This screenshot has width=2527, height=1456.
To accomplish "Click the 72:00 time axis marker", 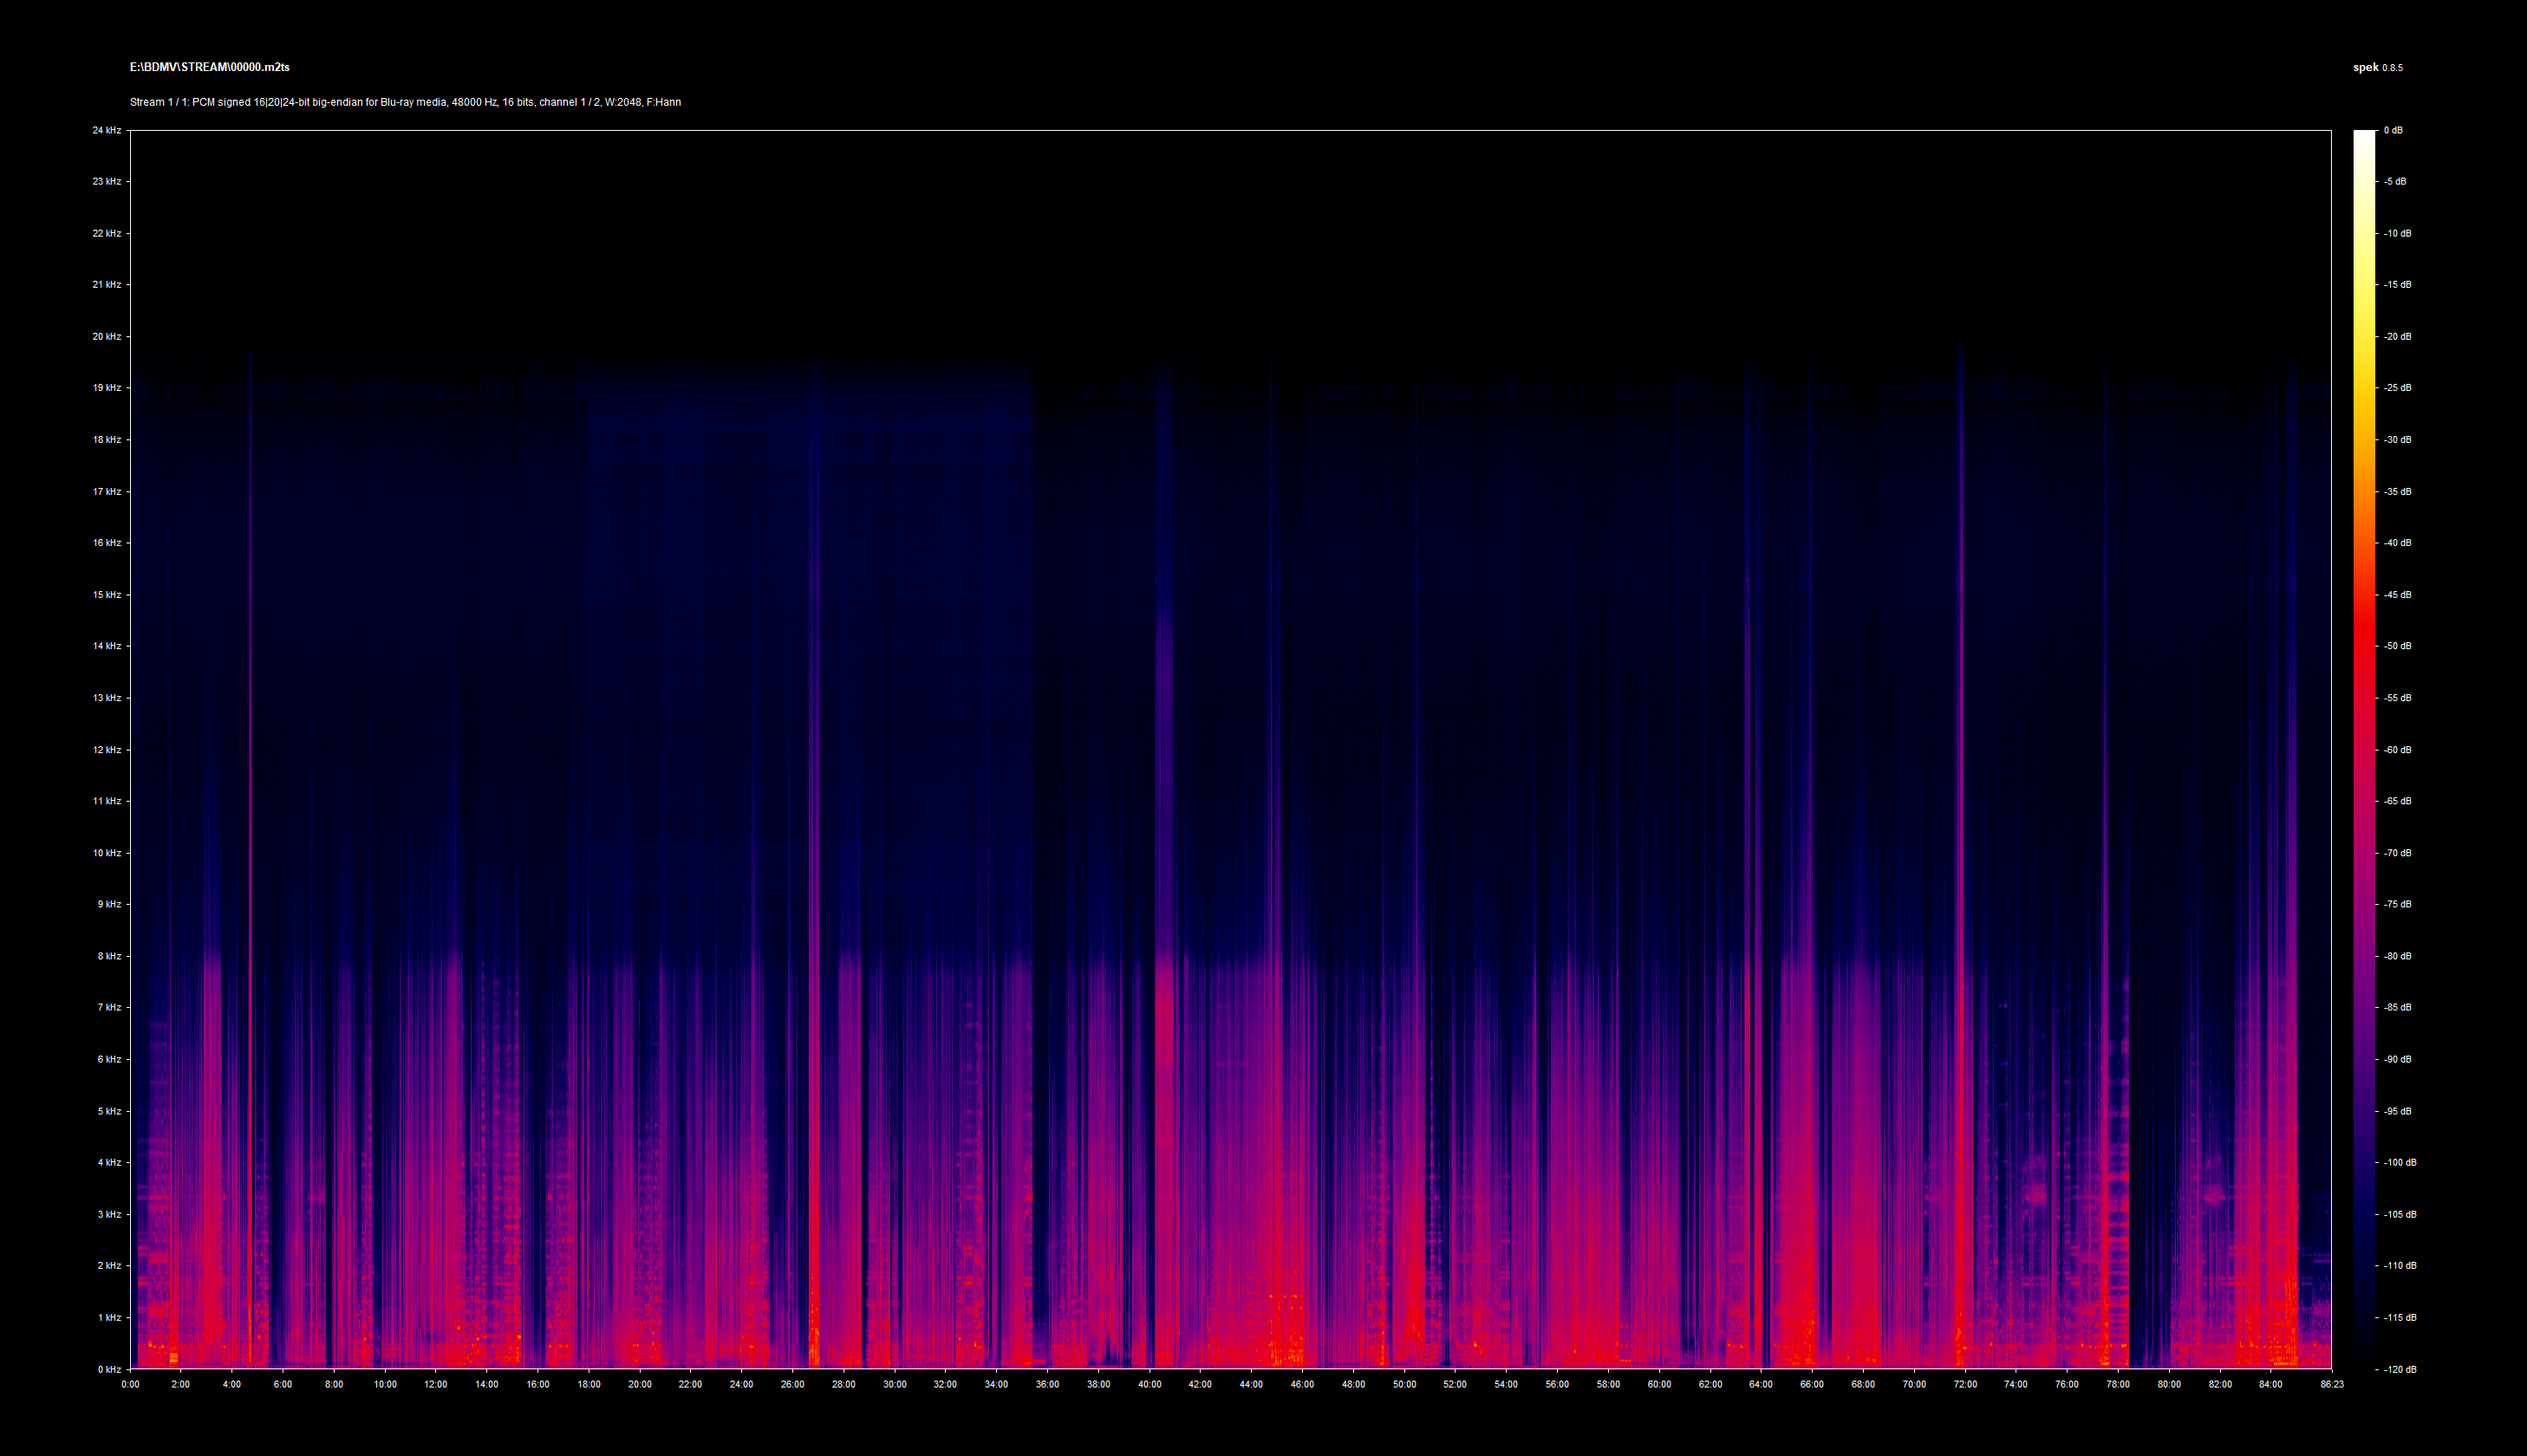I will pos(1965,1384).
